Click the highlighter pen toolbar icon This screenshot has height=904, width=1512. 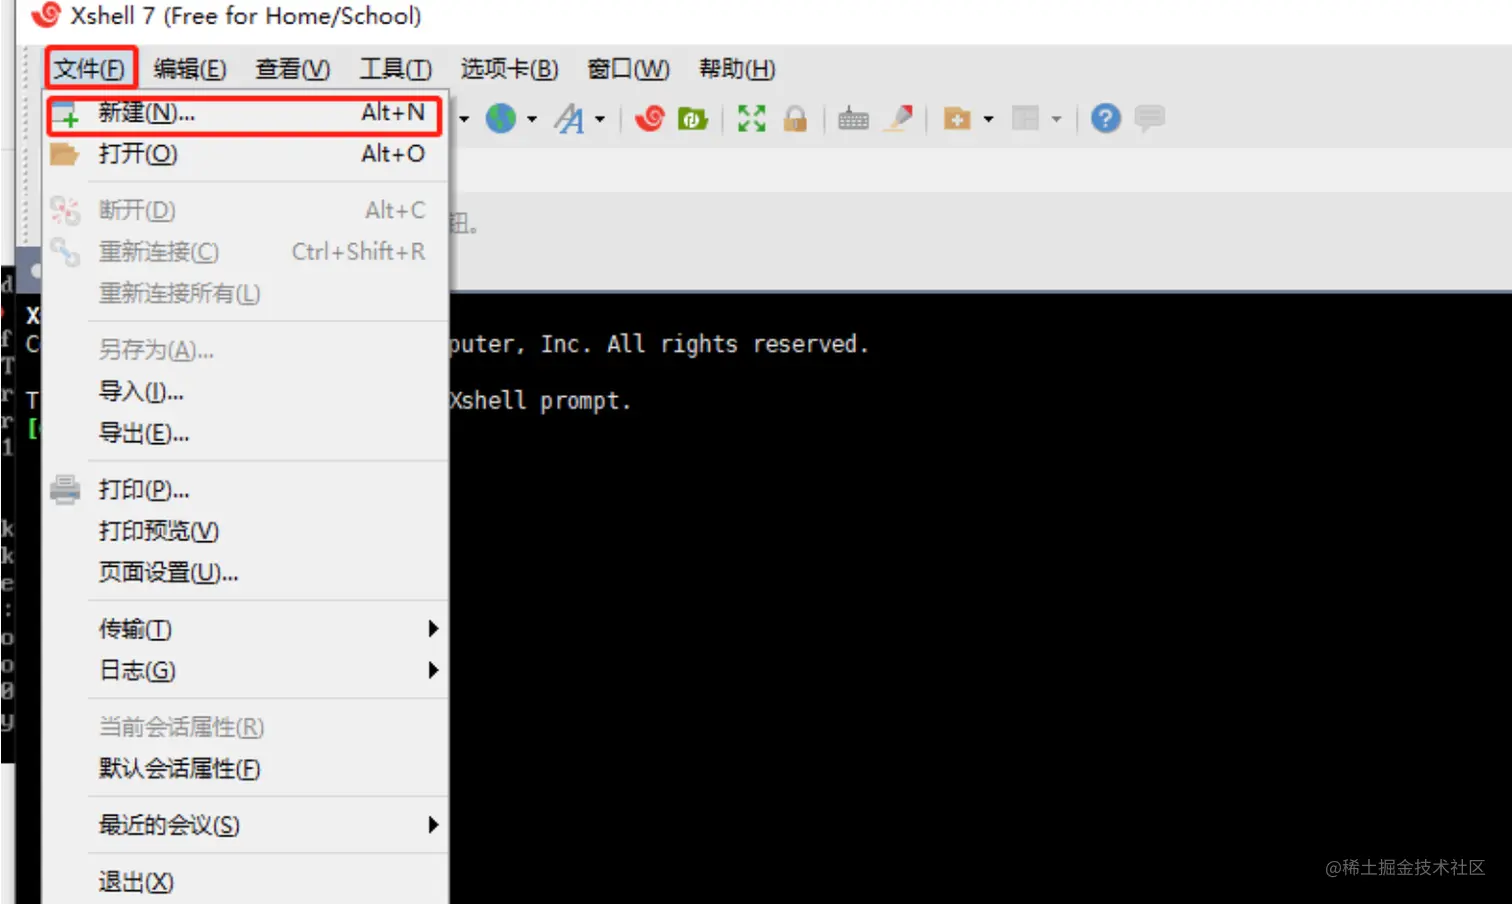click(x=900, y=119)
